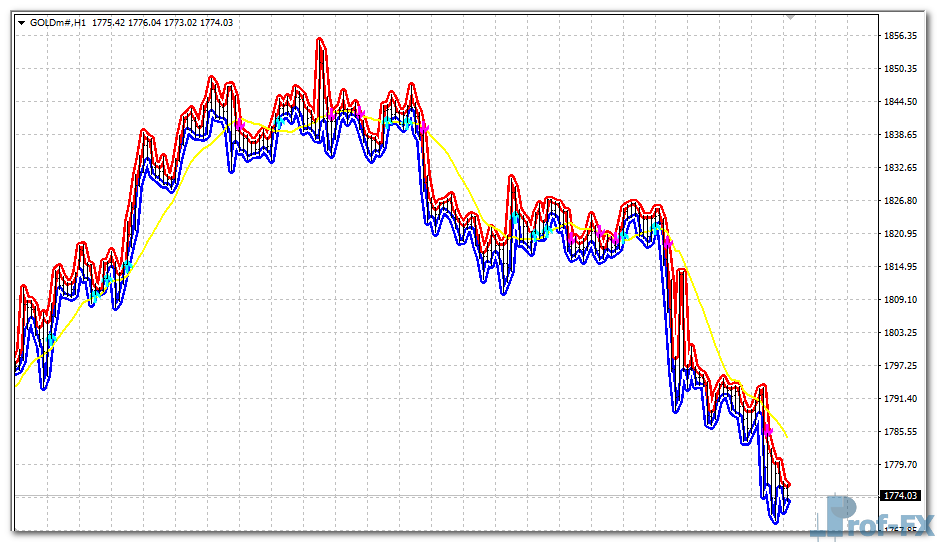Click the lowest magenta sell arrow near 1785.55
The height and width of the screenshot is (542, 937).
pyautogui.click(x=768, y=429)
